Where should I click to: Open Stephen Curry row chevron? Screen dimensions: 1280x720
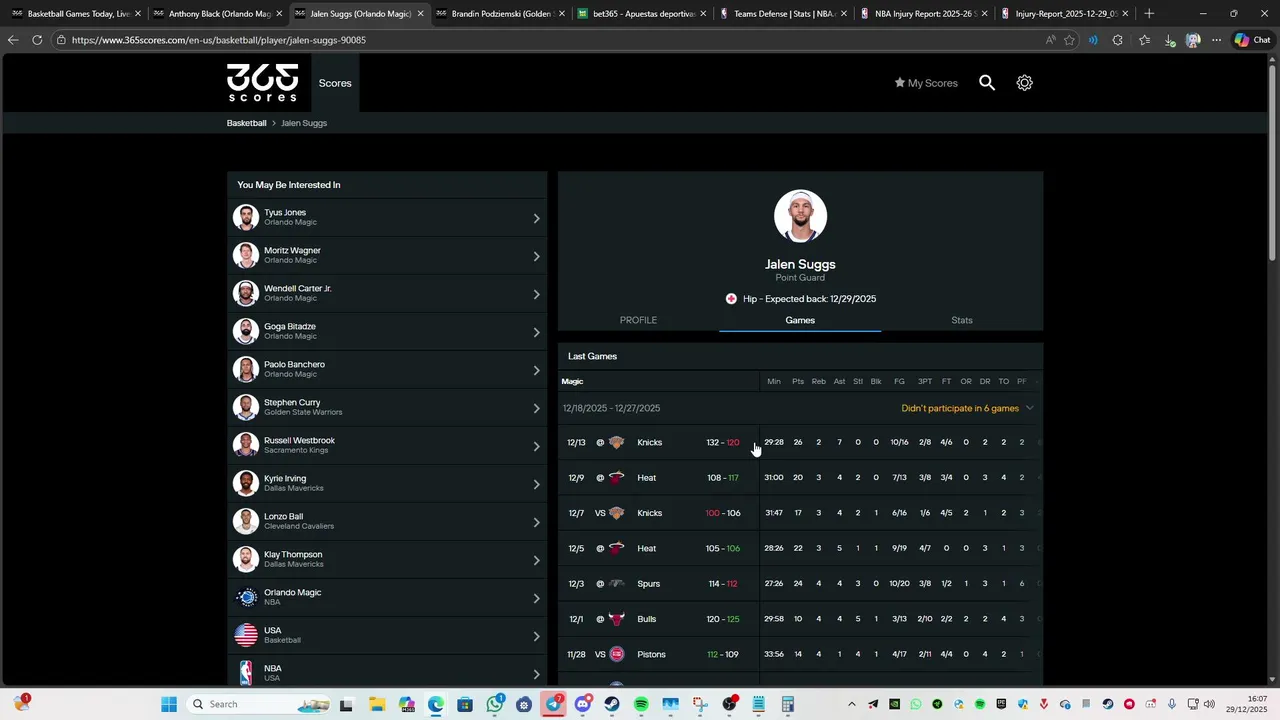tap(536, 408)
